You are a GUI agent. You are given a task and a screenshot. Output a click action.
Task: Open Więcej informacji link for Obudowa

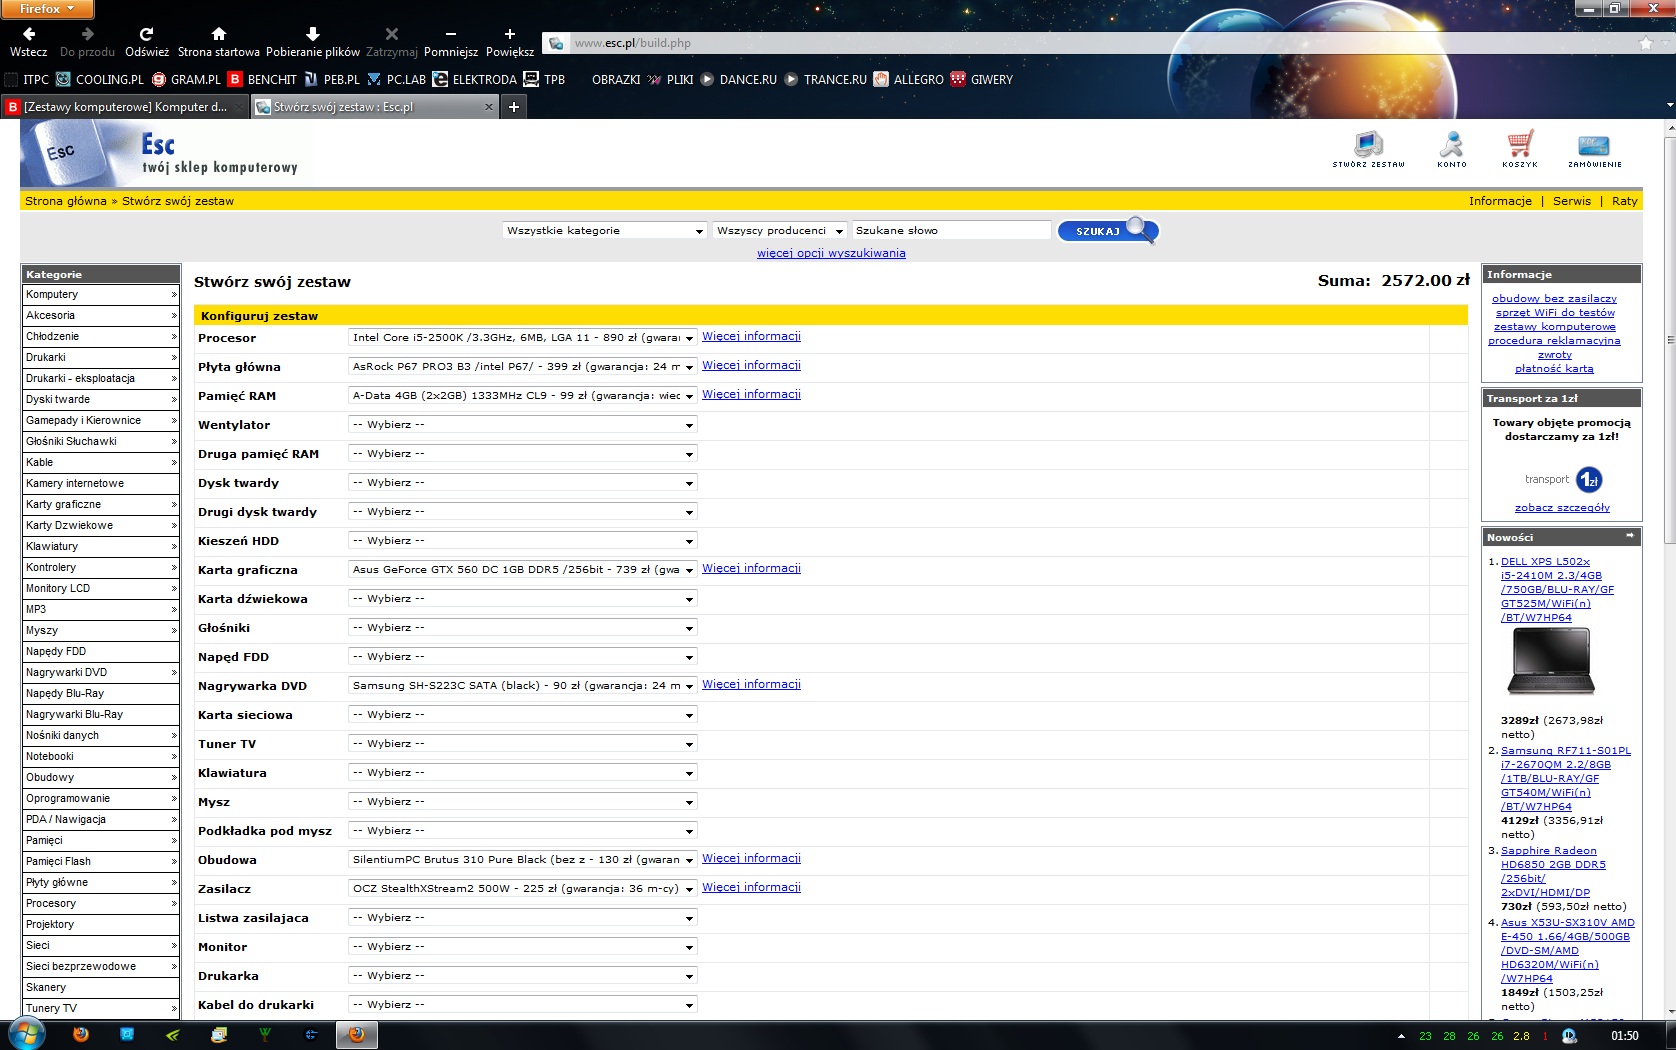click(751, 859)
